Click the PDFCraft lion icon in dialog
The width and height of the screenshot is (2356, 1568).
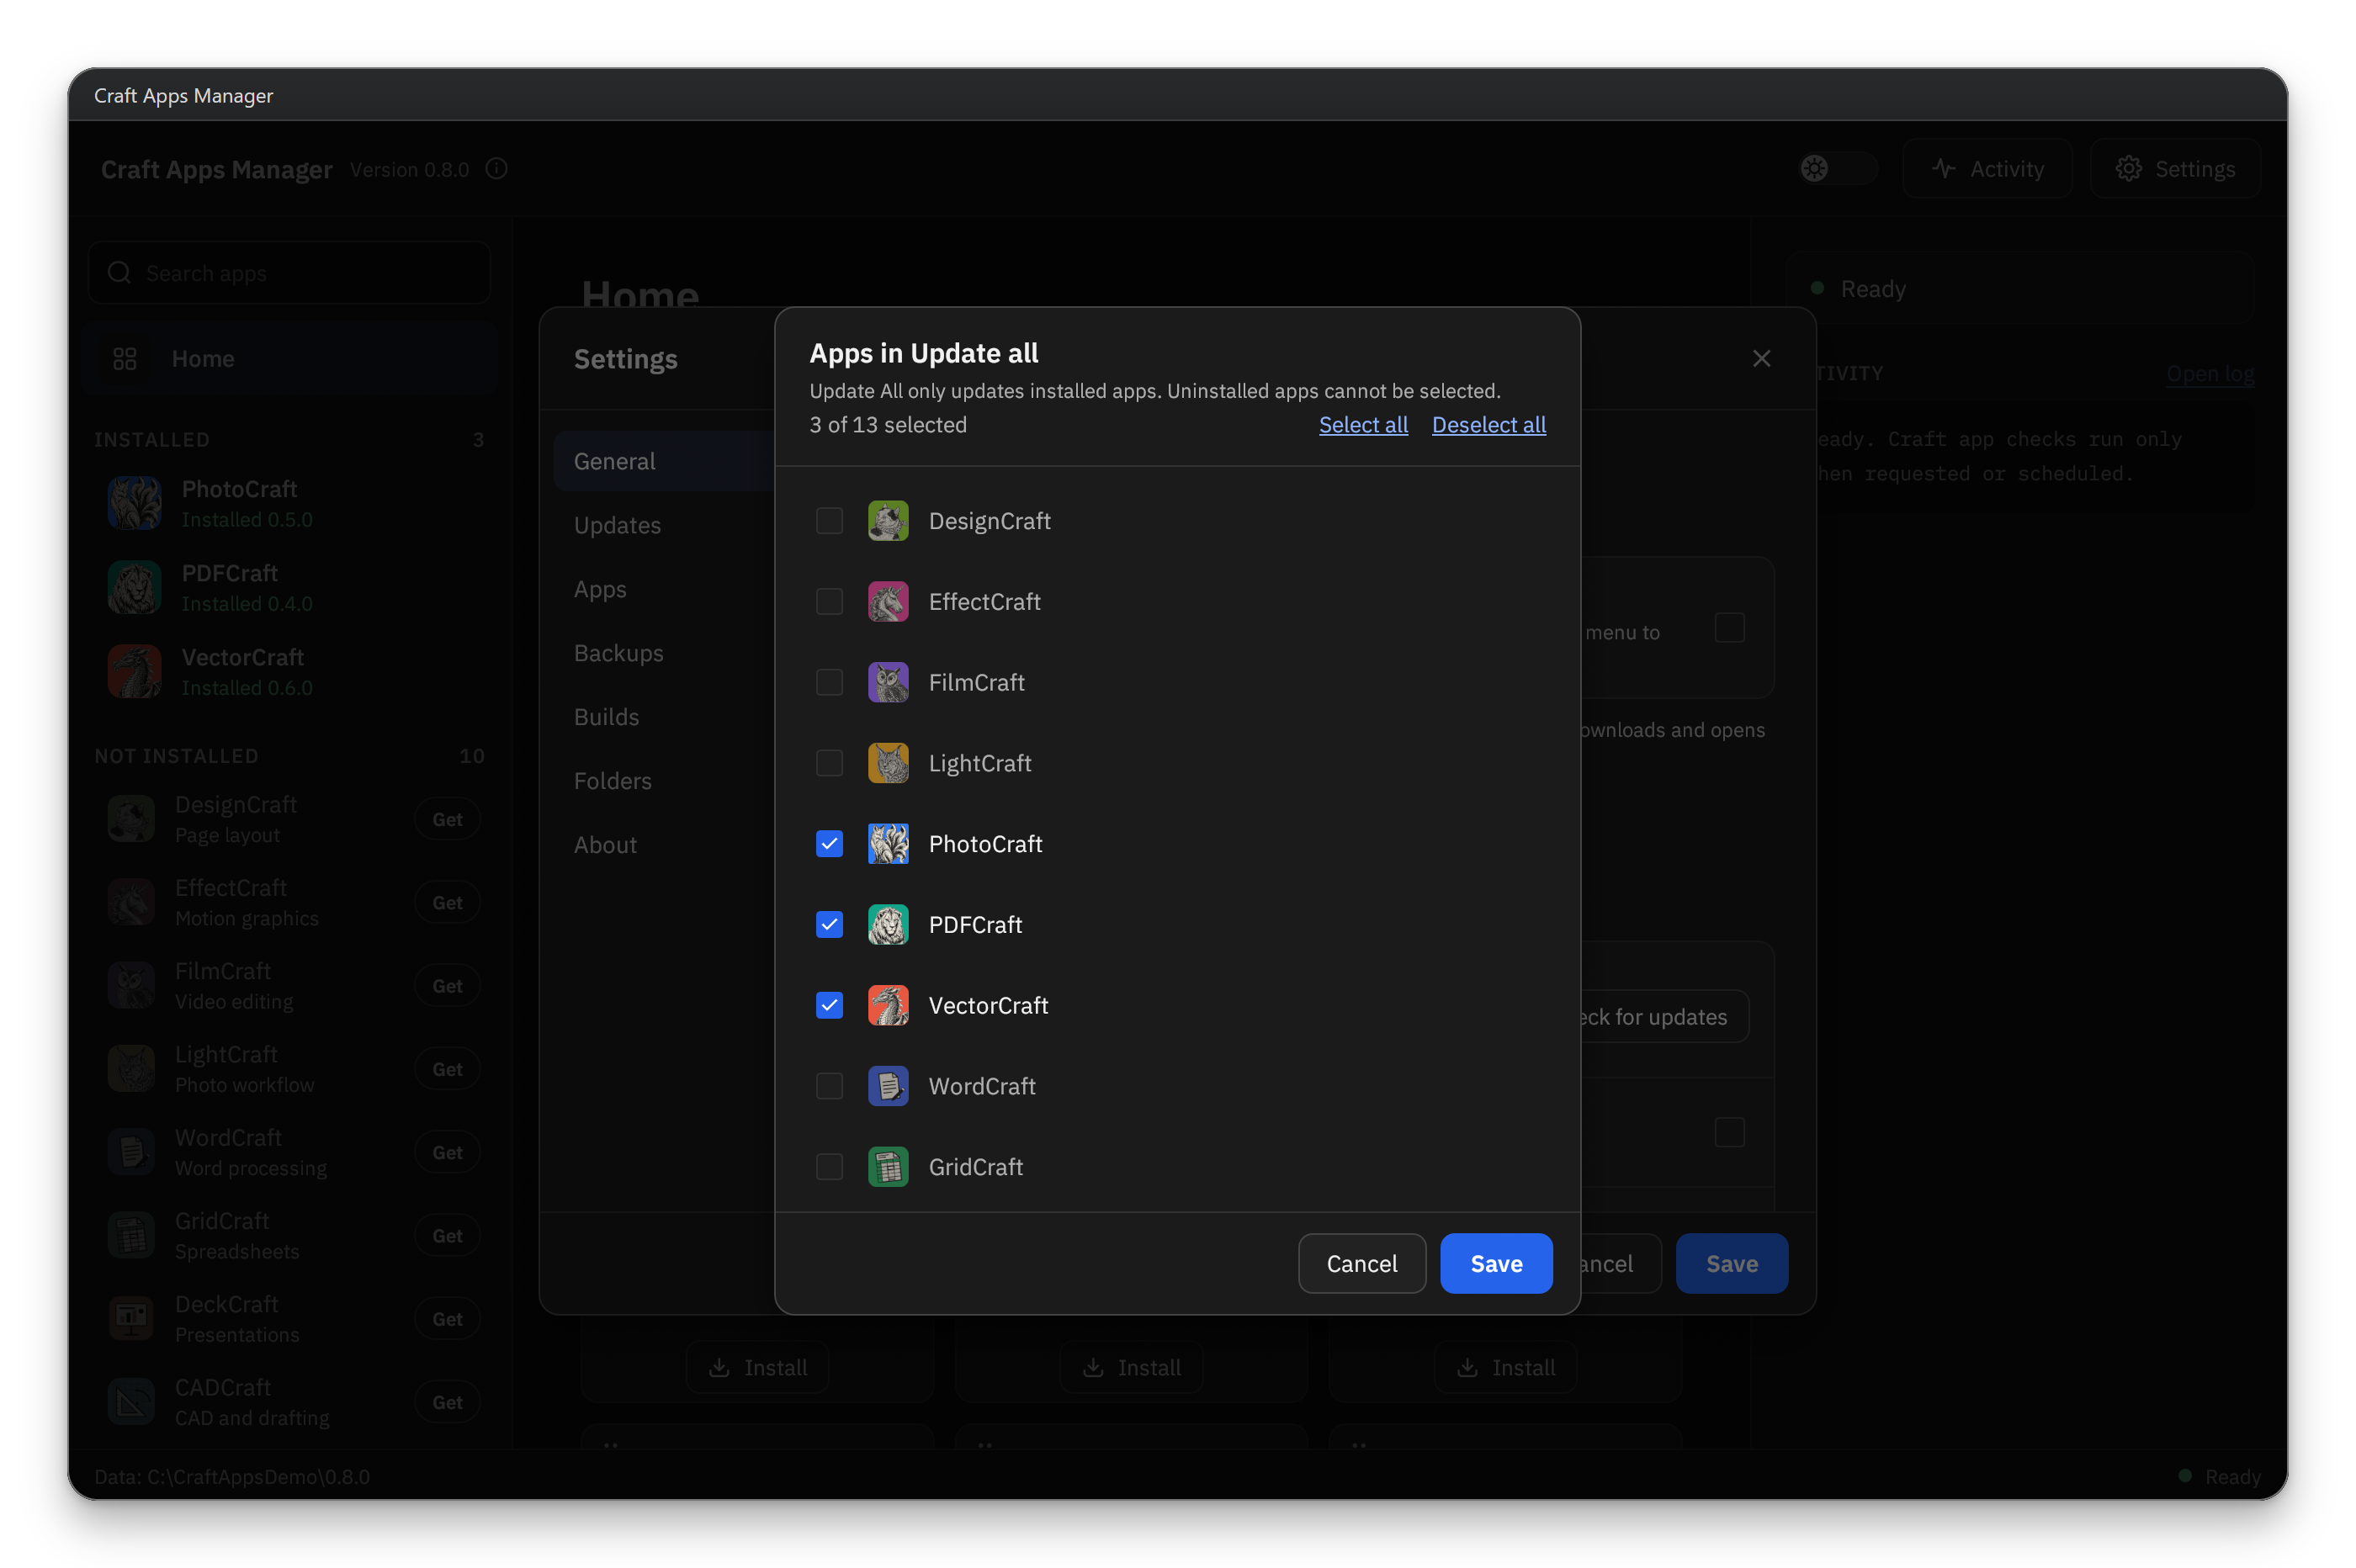pos(888,925)
